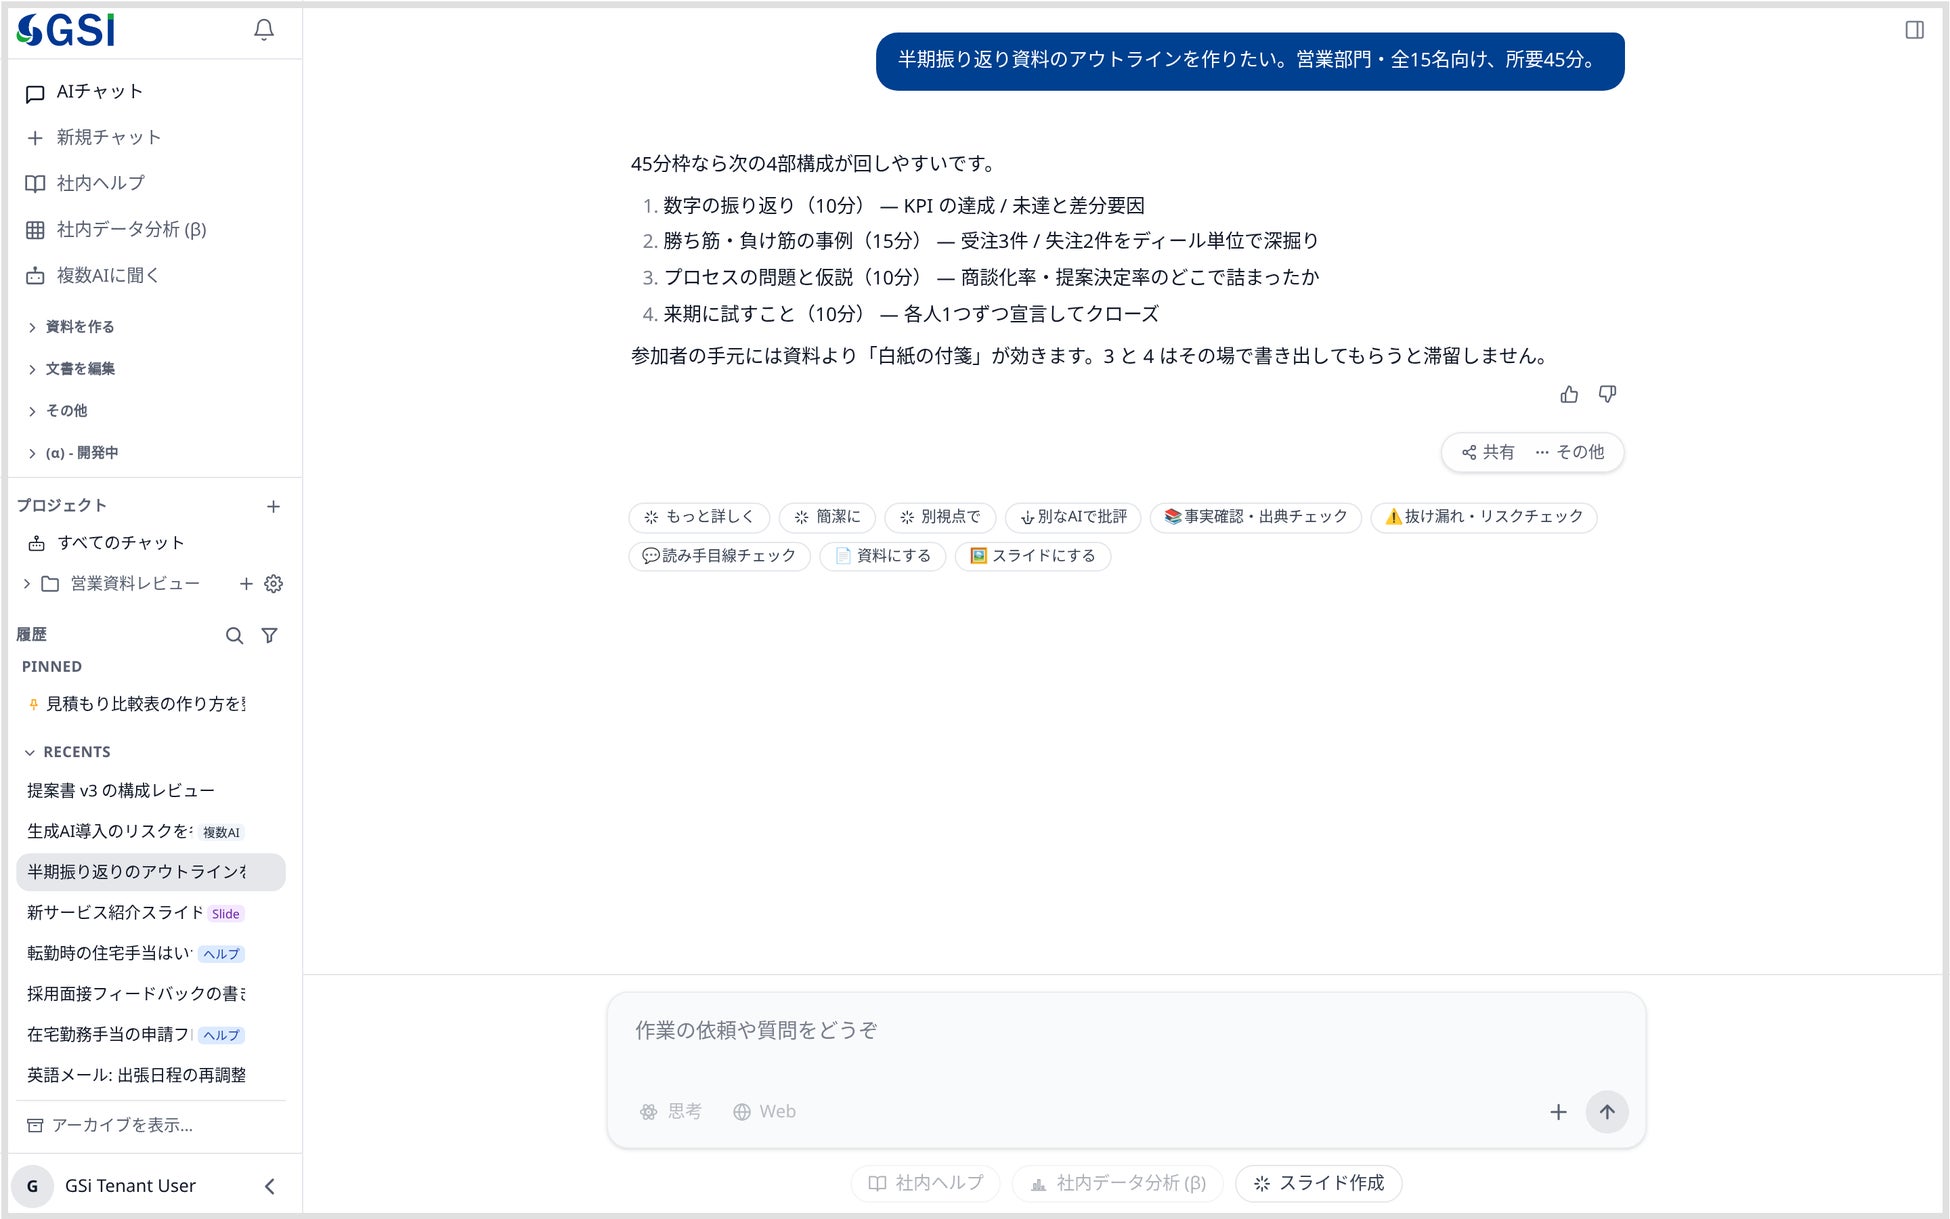Focus the 作業の依頼や質問をどうぞ input
Screen dimensions: 1950x1219
(x=1126, y=1031)
